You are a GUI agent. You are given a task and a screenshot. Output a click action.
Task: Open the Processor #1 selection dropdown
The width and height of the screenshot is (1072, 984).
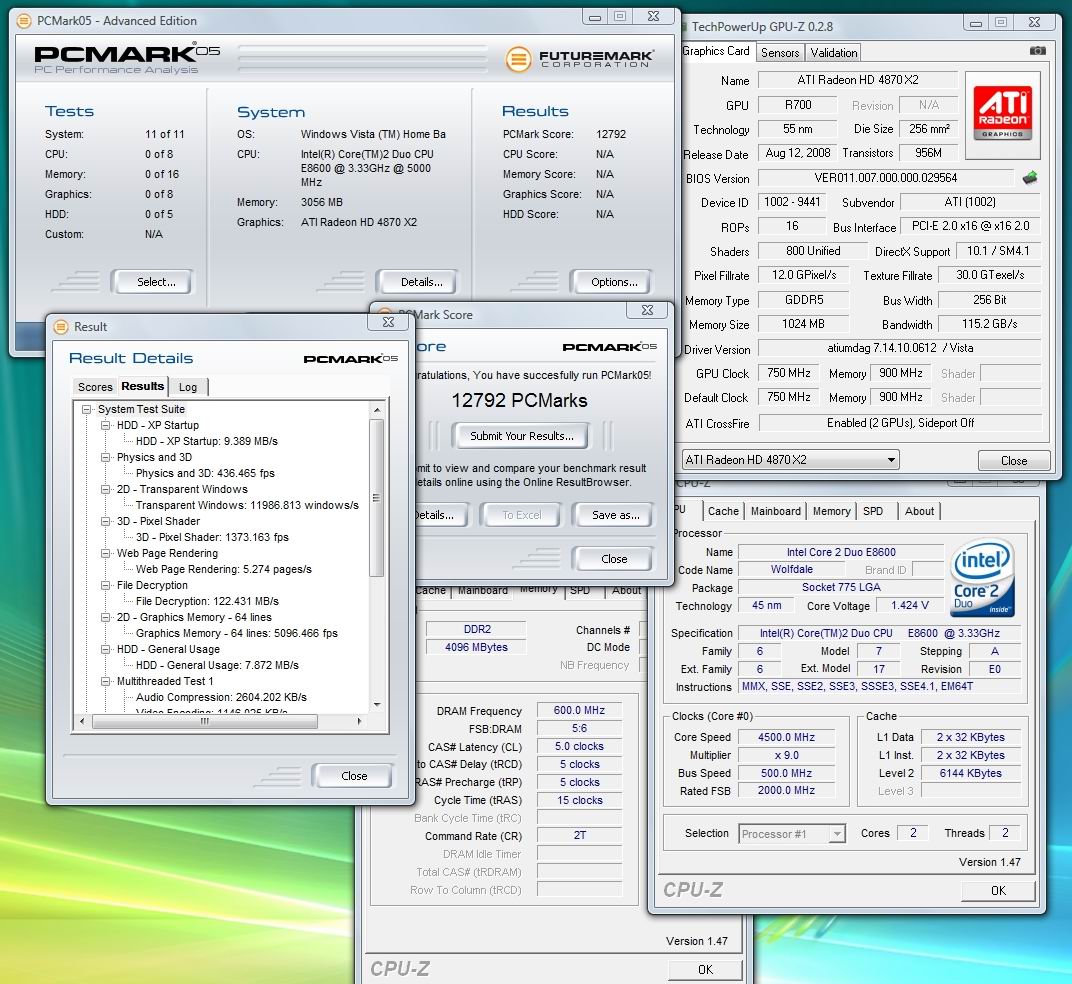(792, 834)
